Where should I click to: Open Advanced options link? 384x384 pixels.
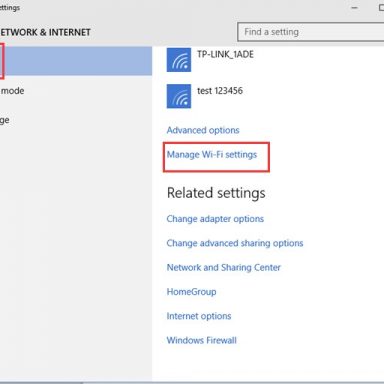click(203, 130)
